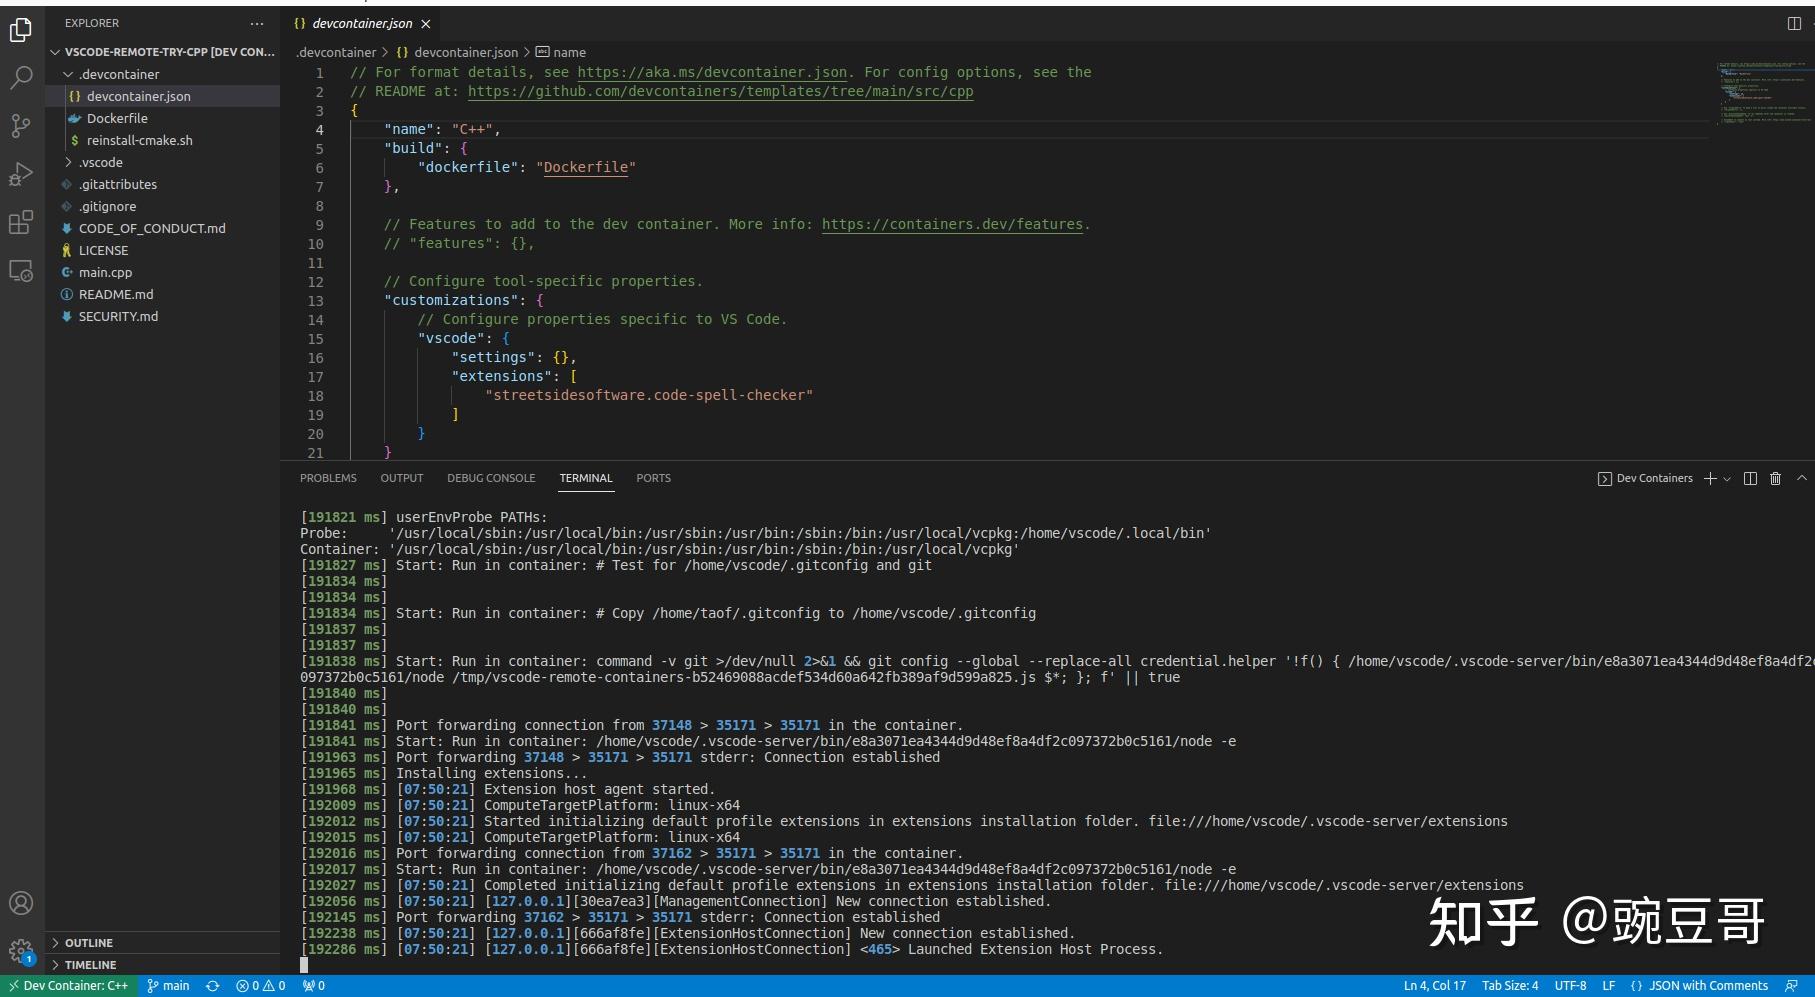Screen dimensions: 1815x997
Task: Kill the active terminal with trash icon
Action: point(1775,478)
